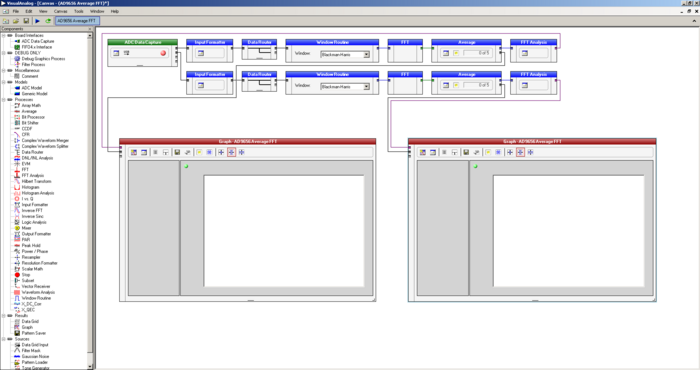The image size is (700, 370).
Task: Select the AD9656 Average FFT canvas tab
Action: point(77,21)
